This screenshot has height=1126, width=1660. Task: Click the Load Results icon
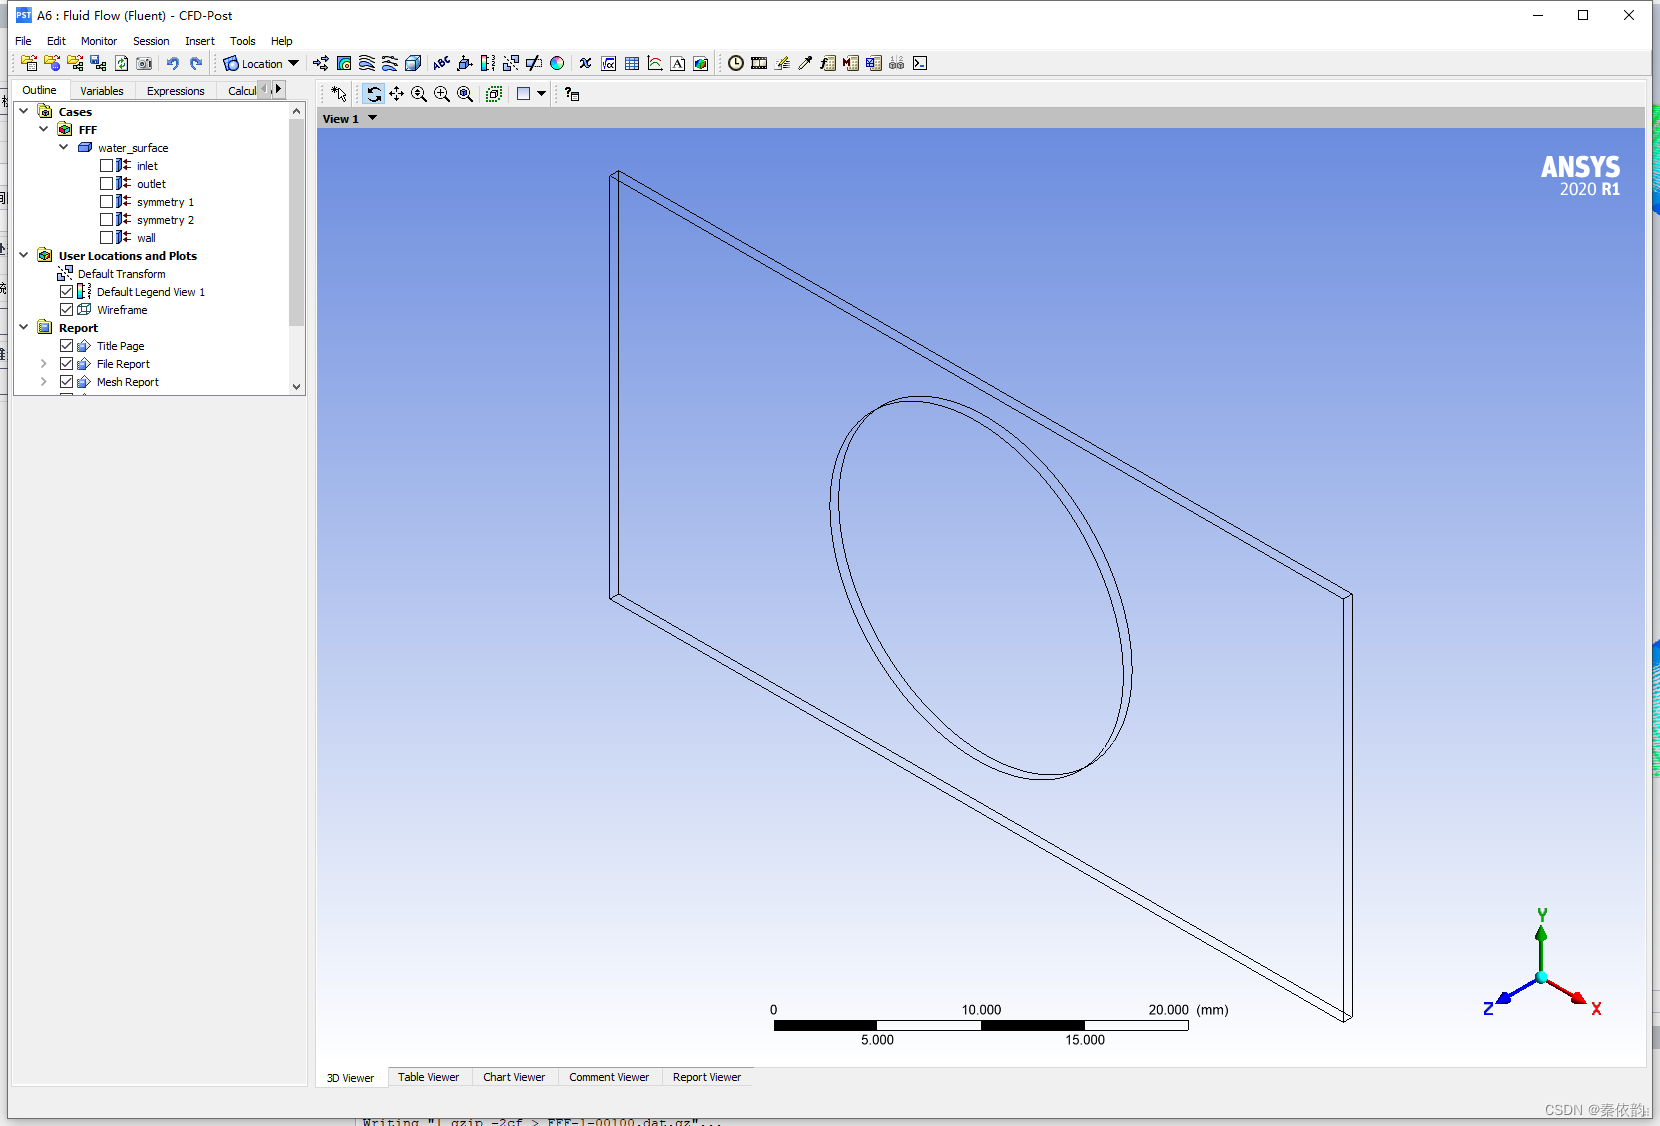coord(29,63)
